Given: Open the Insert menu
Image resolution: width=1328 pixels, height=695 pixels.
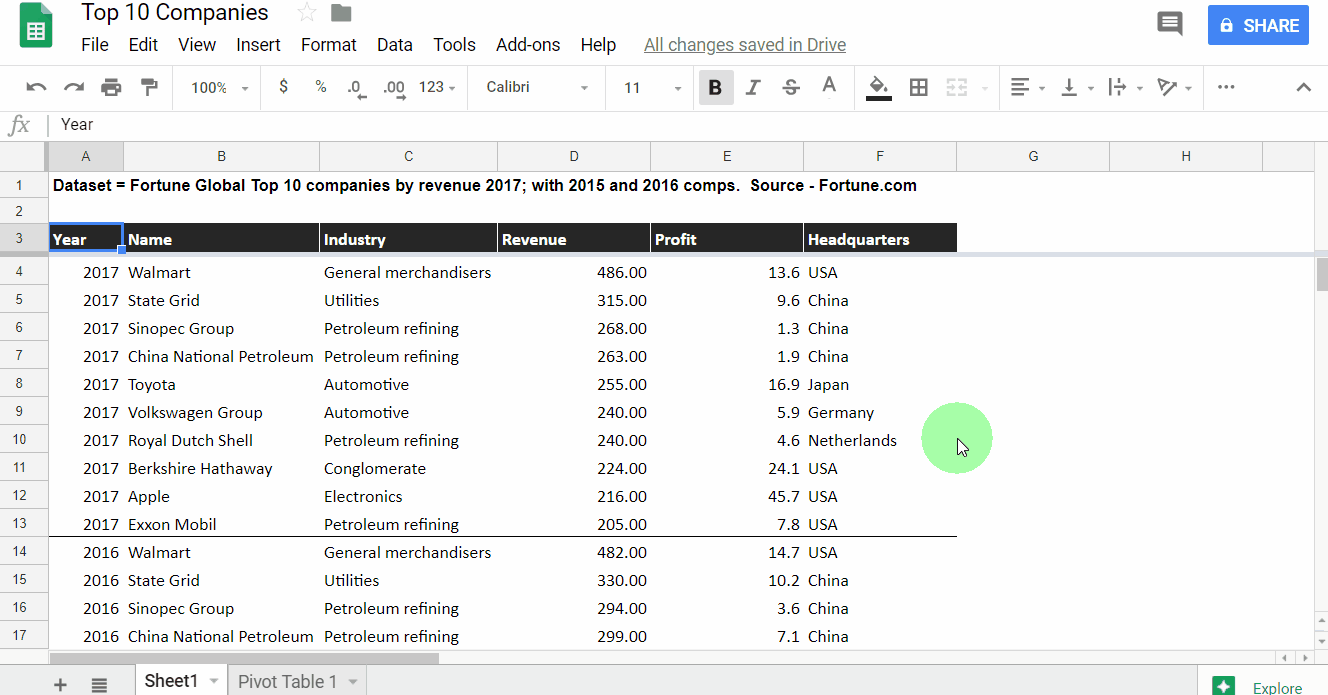Looking at the screenshot, I should pyautogui.click(x=258, y=45).
